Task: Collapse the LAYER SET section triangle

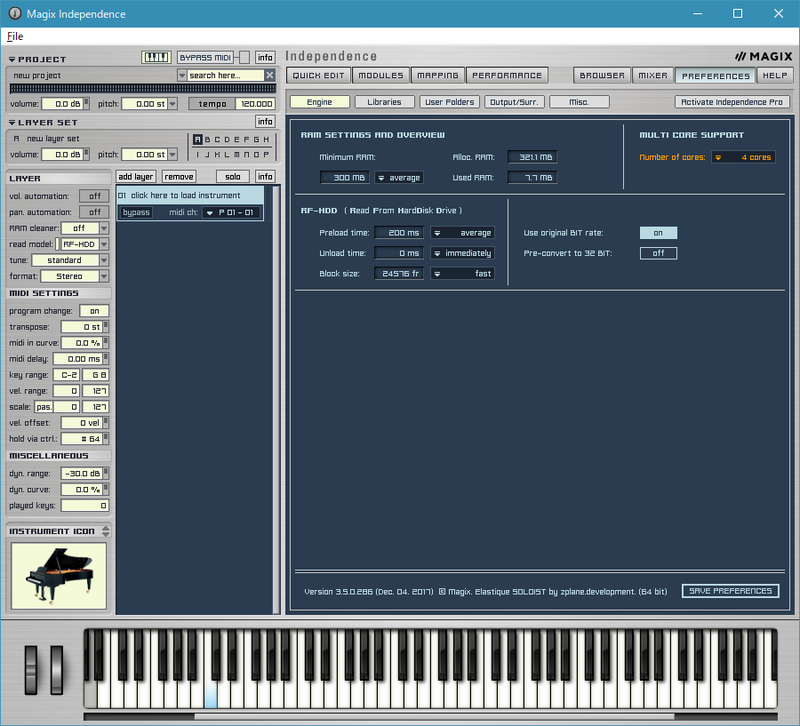Action: (x=12, y=122)
